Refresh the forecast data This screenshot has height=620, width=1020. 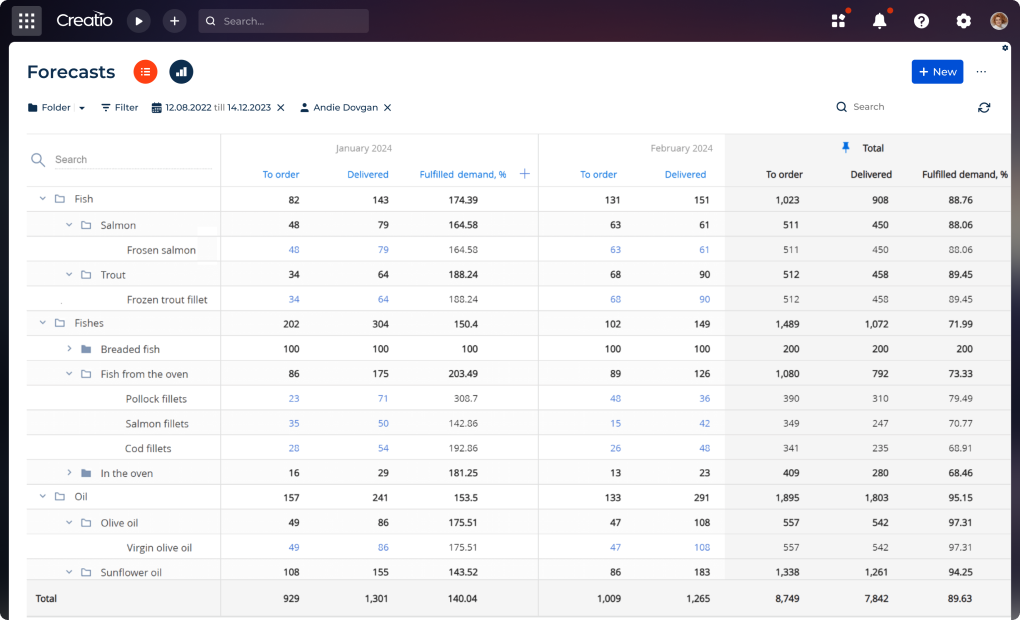(x=984, y=107)
